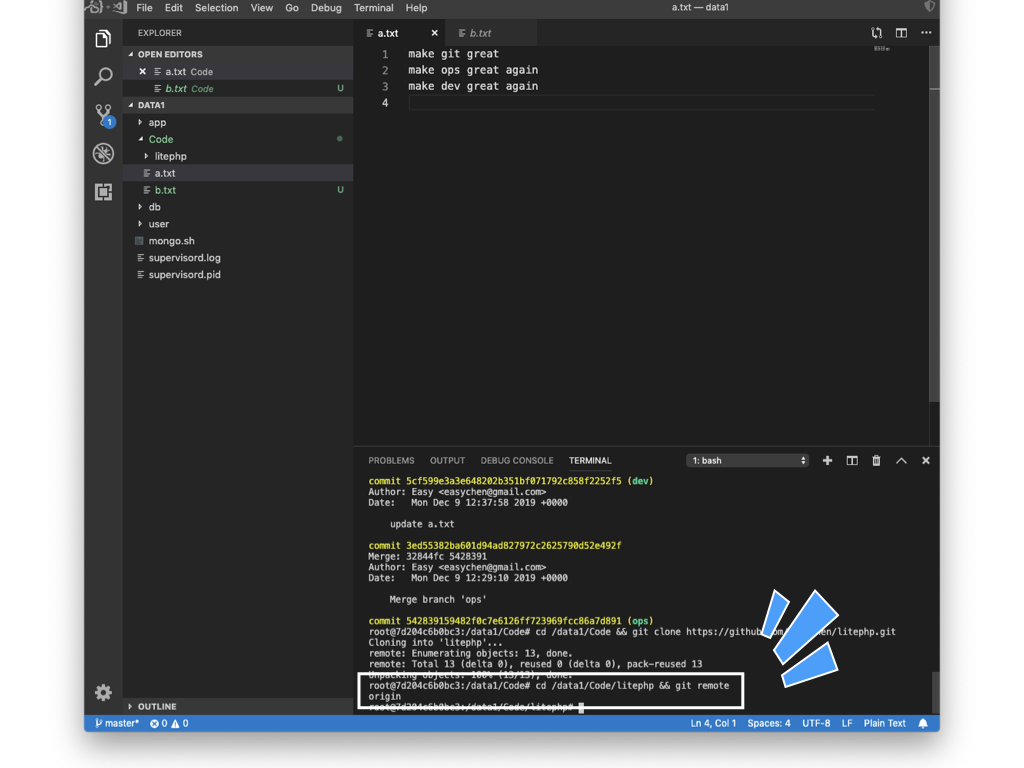The height and width of the screenshot is (768, 1024).
Task: Create a new terminal with plus icon
Action: tap(827, 461)
